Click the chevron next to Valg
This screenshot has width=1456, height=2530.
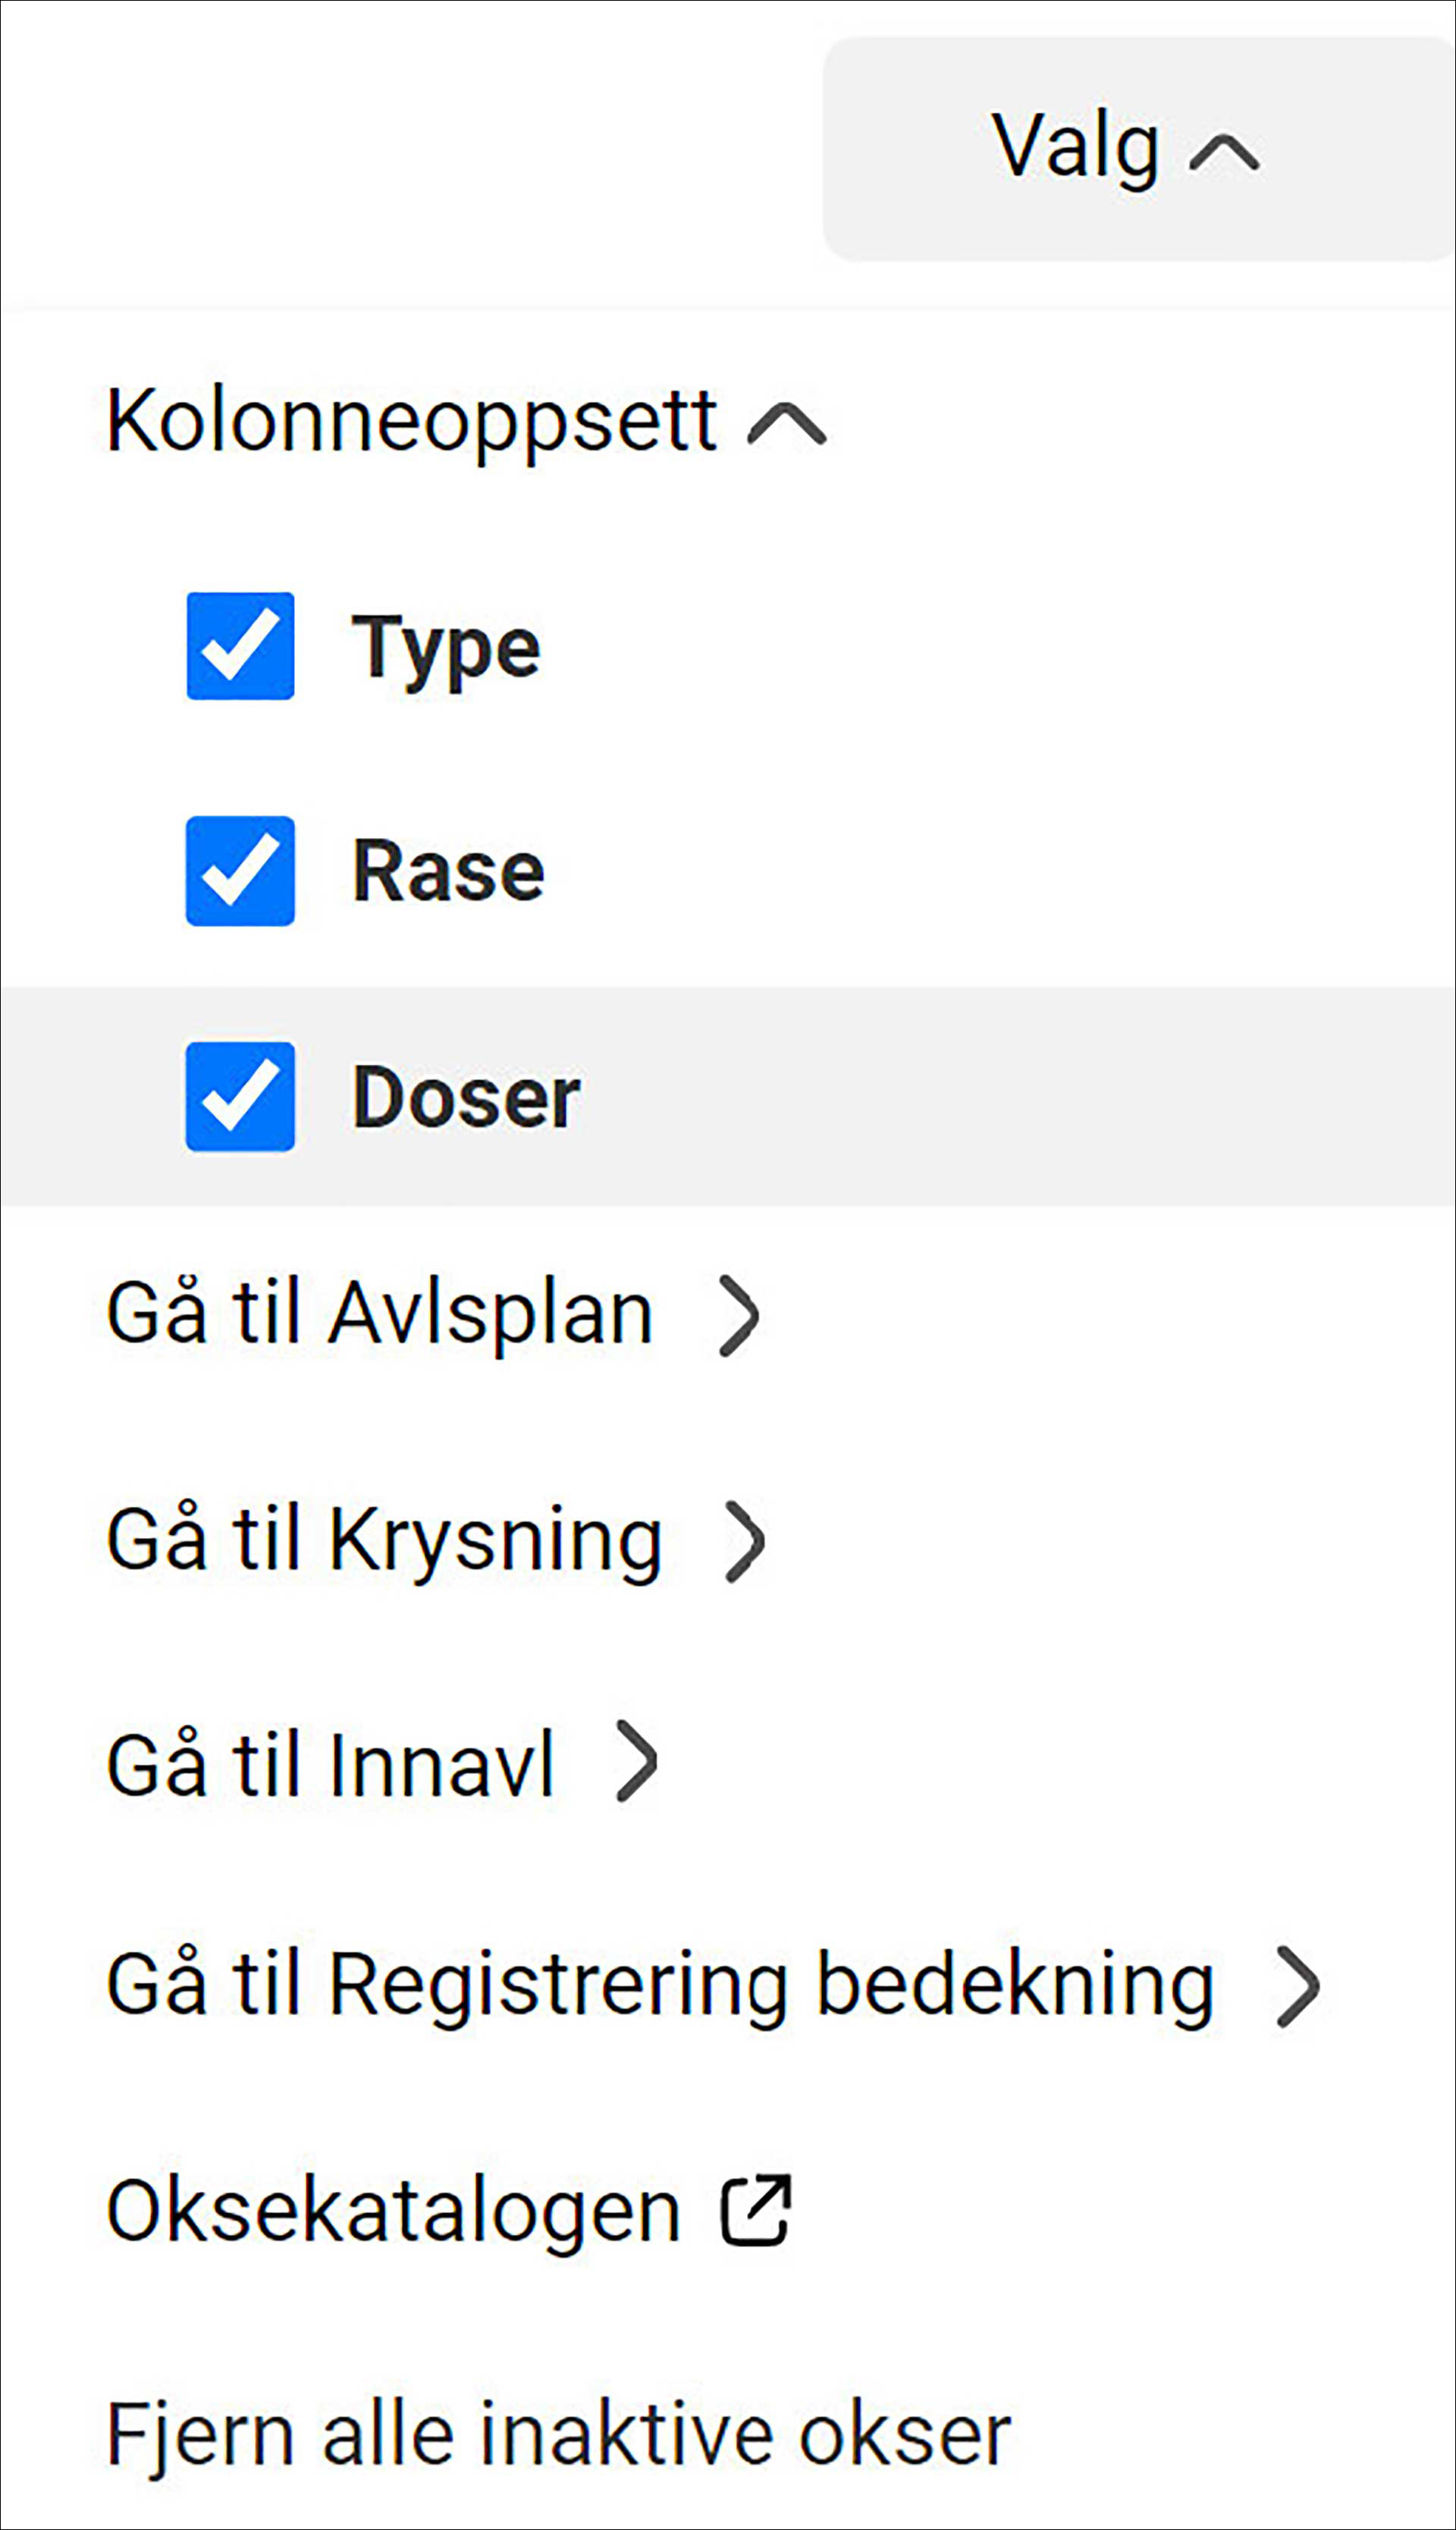coord(1223,153)
